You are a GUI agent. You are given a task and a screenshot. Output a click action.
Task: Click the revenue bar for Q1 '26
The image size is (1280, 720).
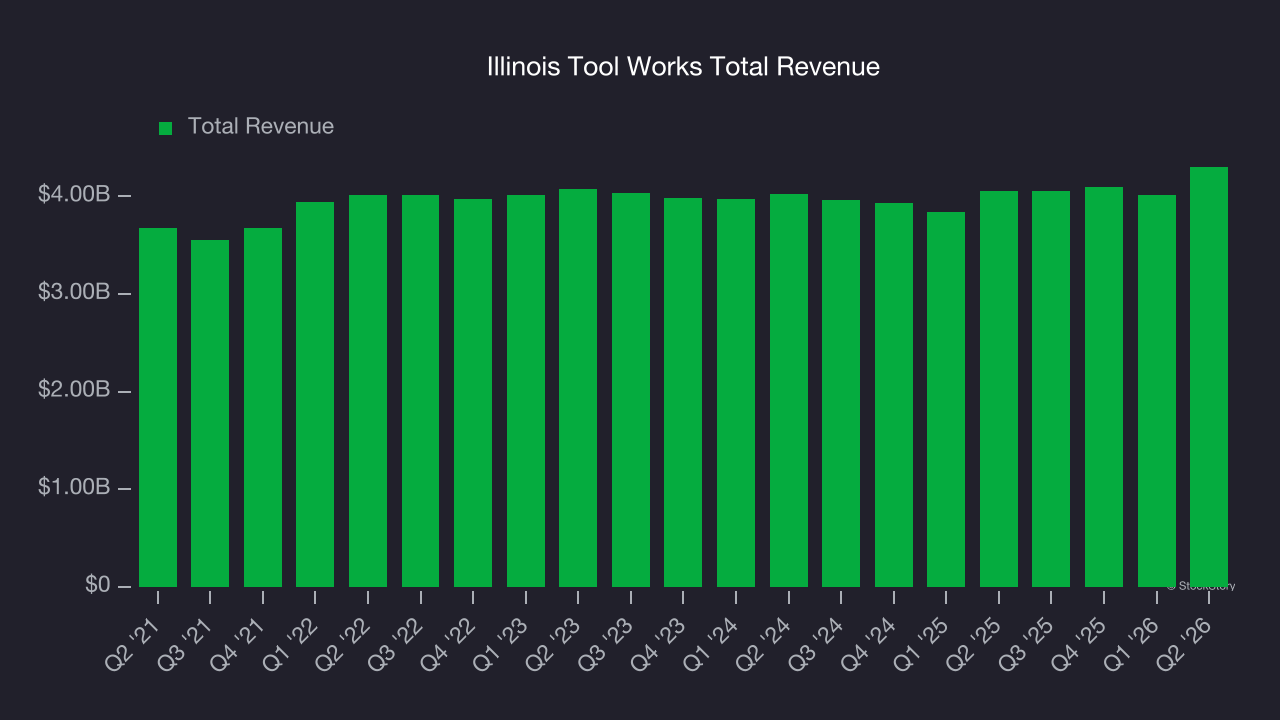(x=1157, y=391)
